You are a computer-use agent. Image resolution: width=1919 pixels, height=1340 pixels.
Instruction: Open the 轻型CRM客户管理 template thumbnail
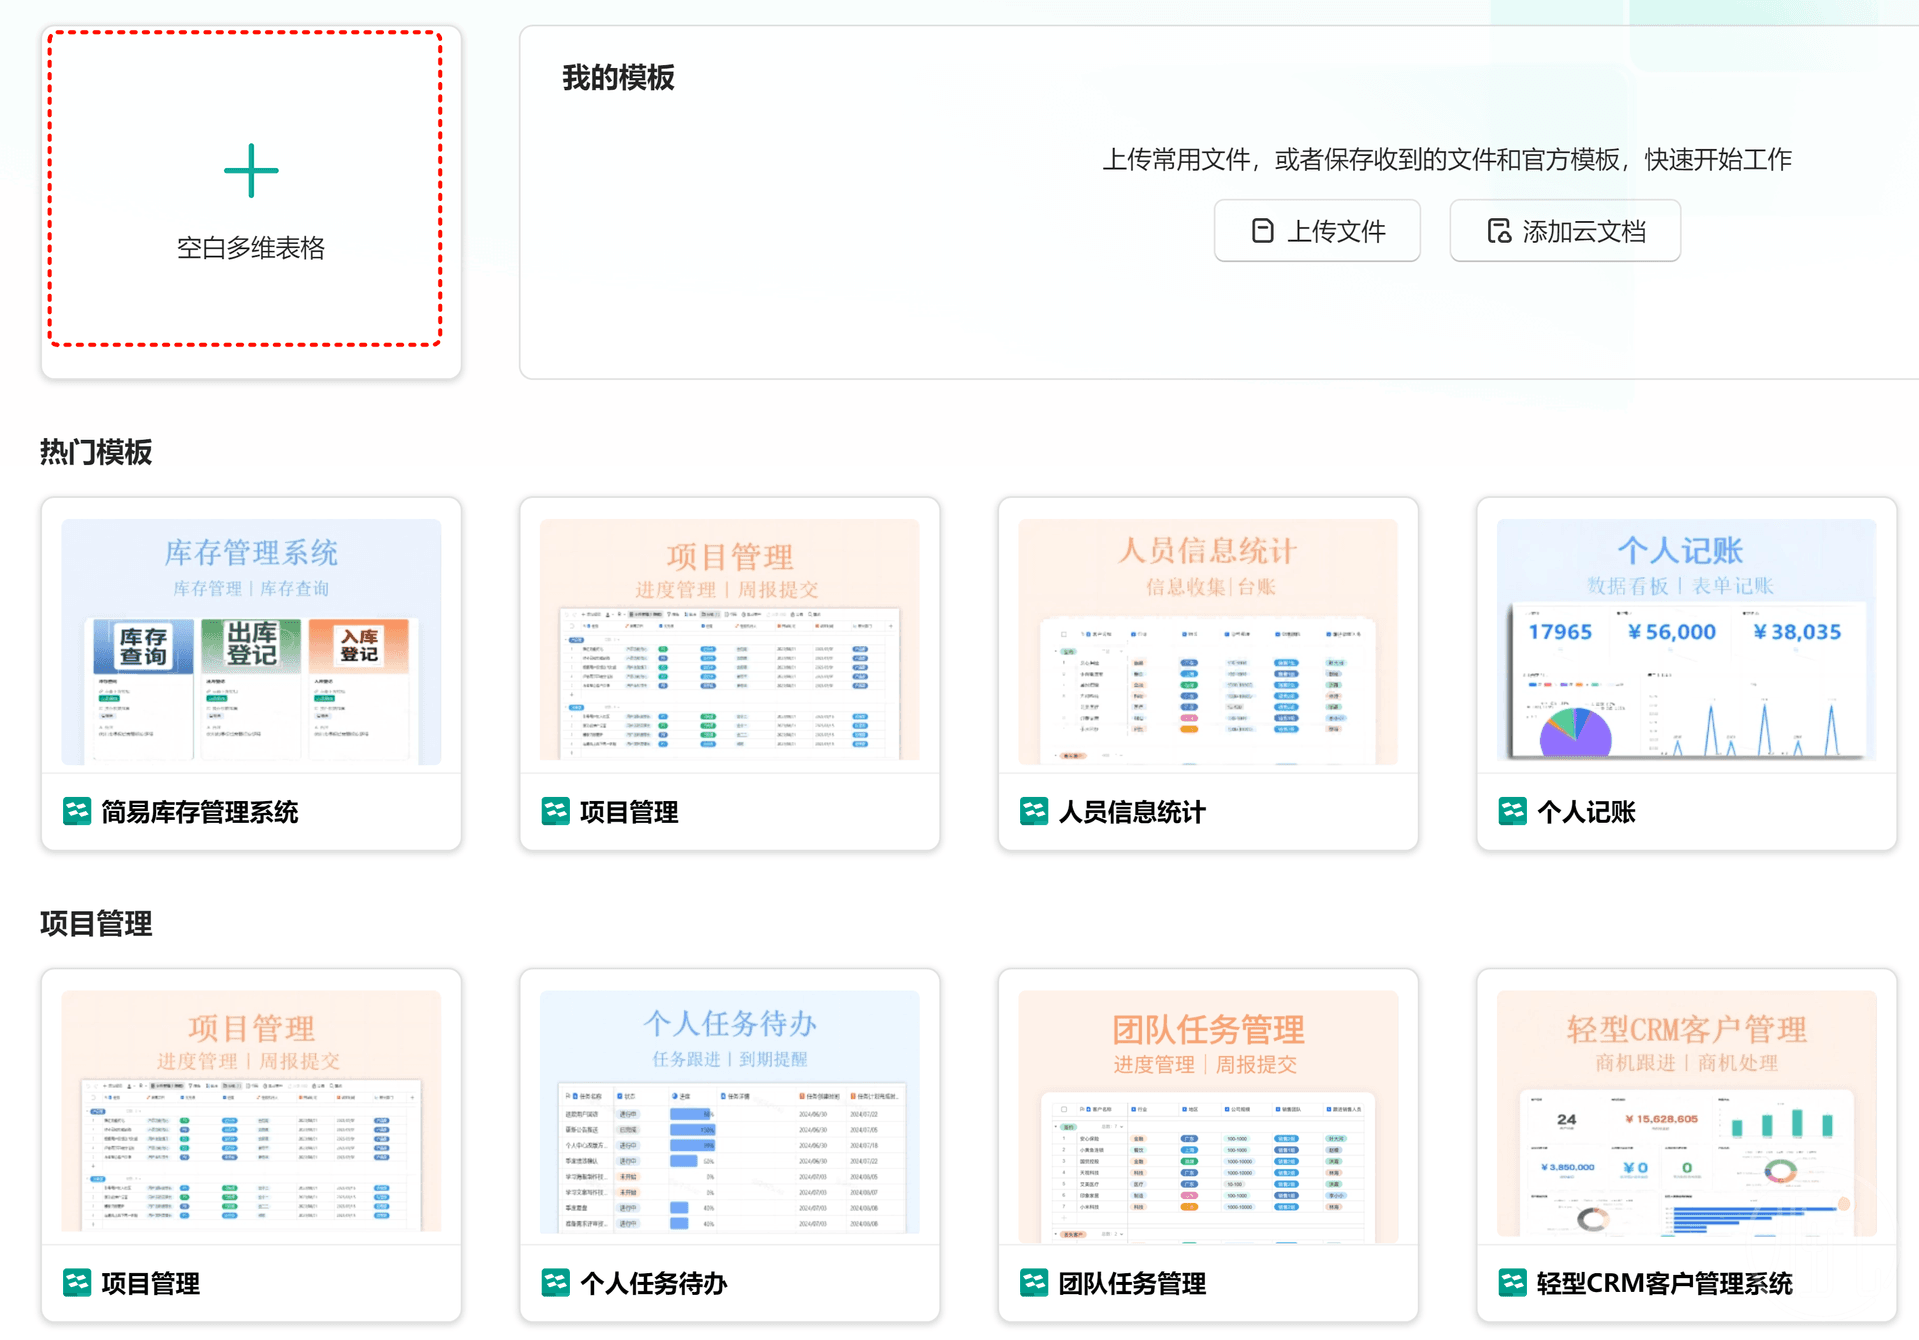(1686, 1112)
